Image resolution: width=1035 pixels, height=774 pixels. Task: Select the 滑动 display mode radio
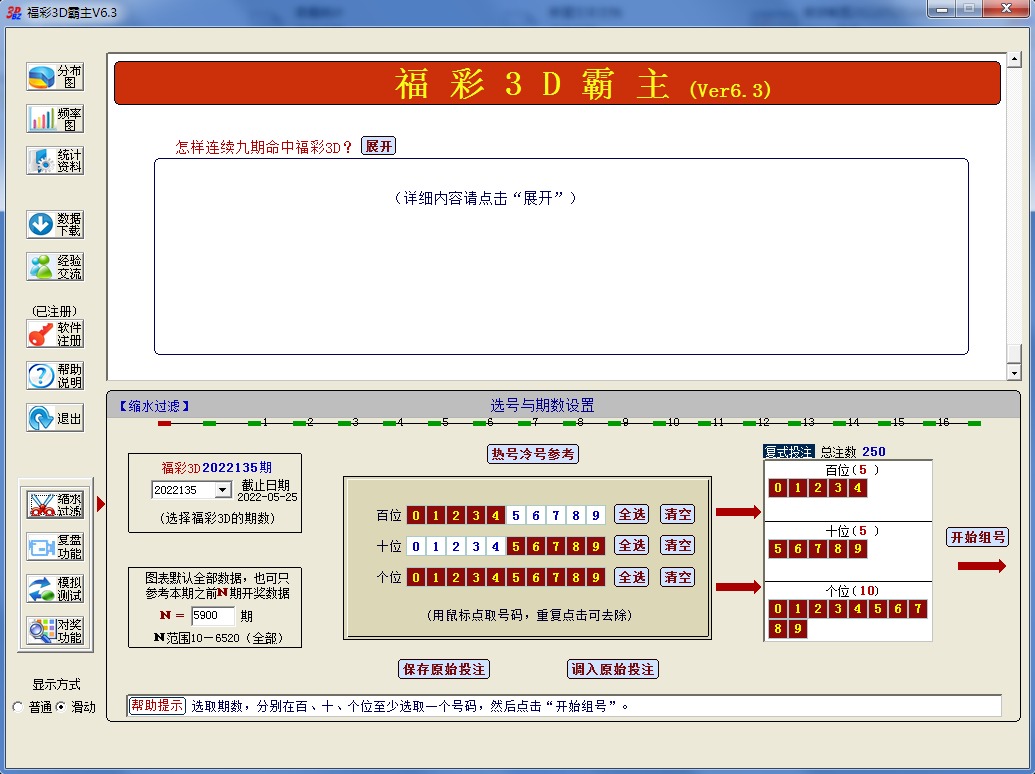pyautogui.click(x=61, y=707)
